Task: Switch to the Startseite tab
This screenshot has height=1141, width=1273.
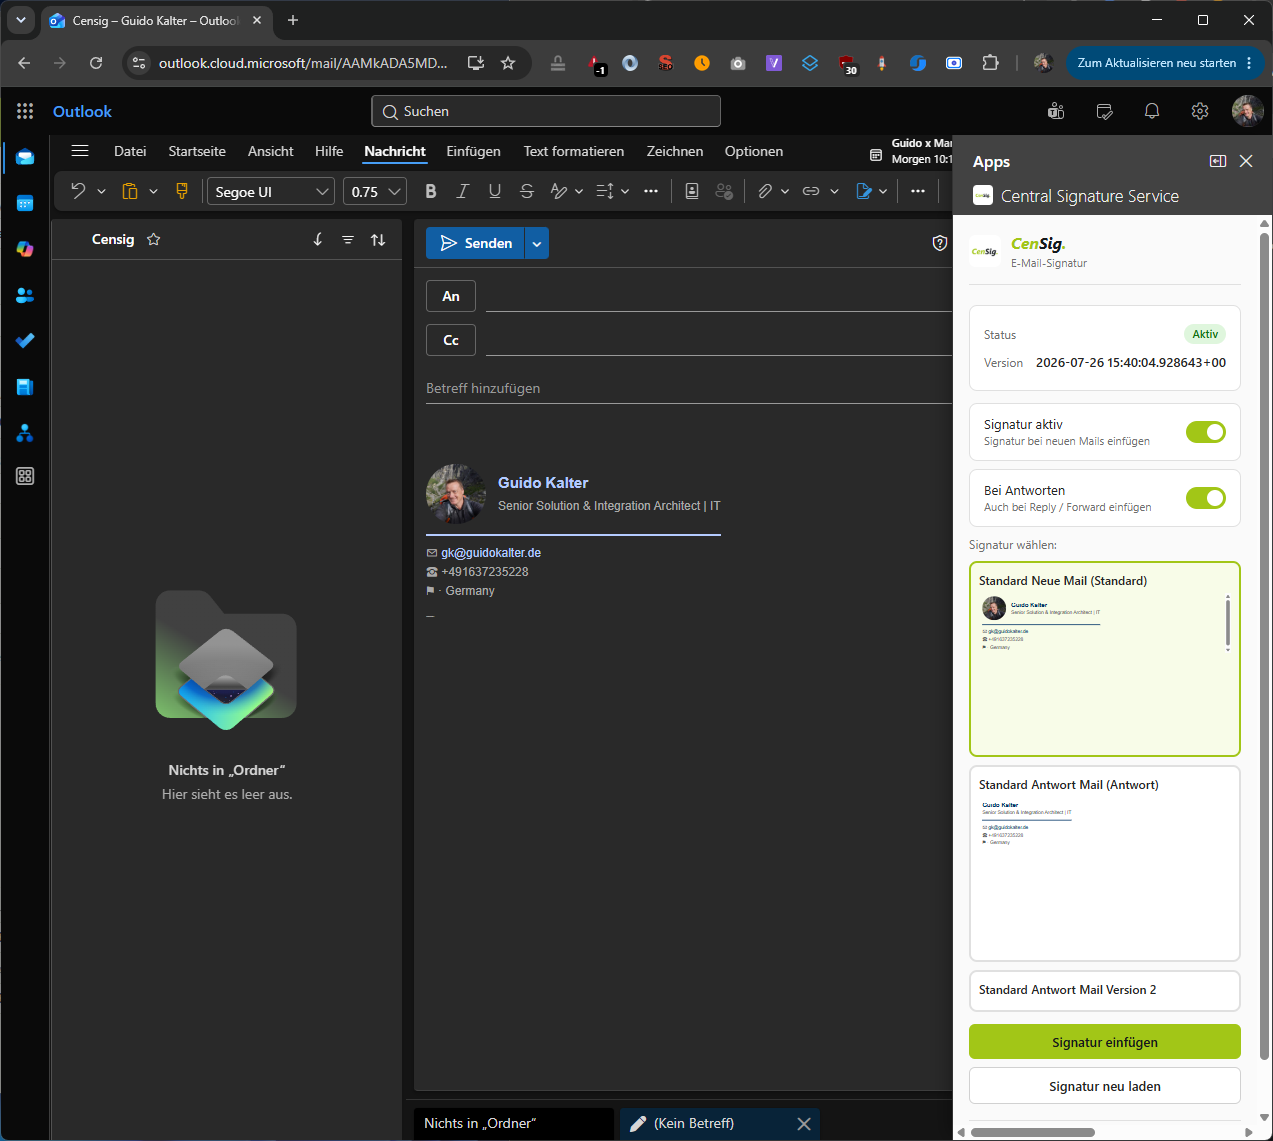Action: tap(197, 151)
